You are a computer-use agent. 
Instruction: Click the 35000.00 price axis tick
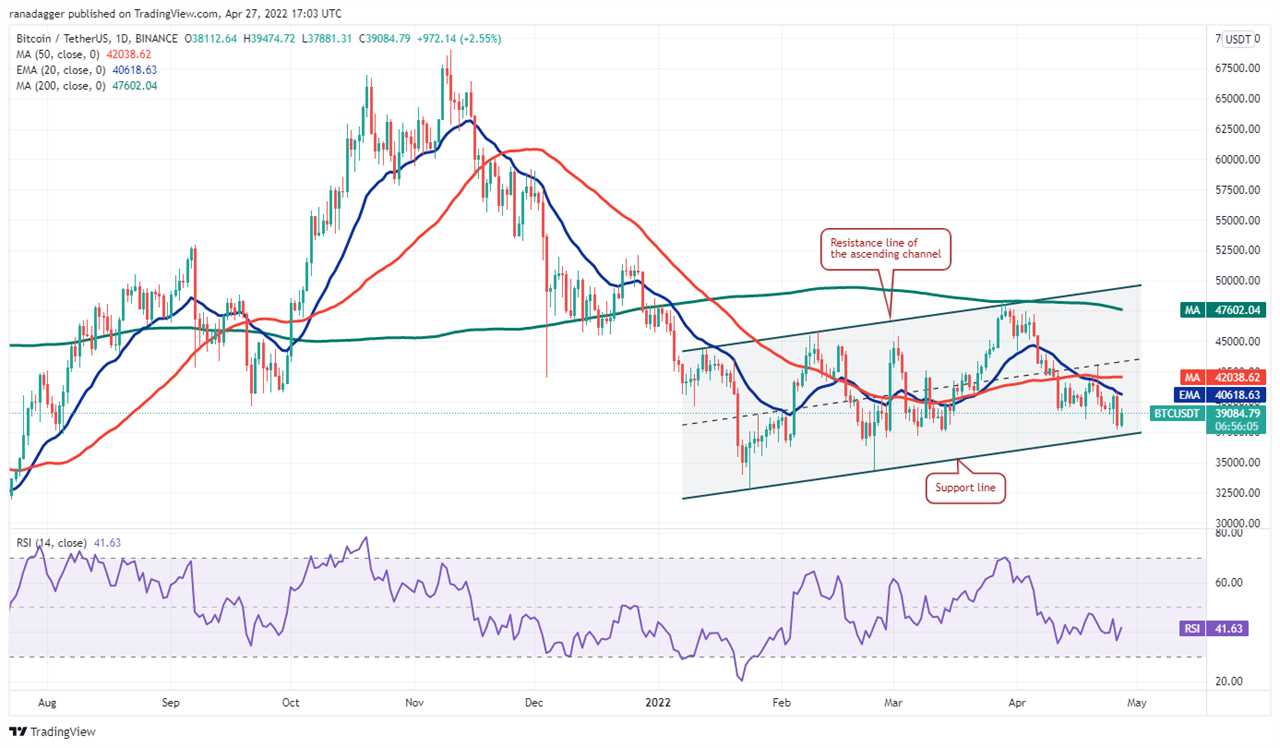pos(1236,463)
